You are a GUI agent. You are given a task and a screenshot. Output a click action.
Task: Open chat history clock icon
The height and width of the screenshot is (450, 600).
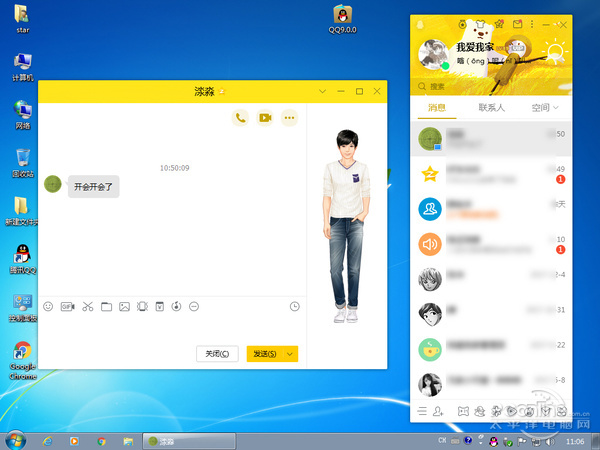tap(295, 307)
